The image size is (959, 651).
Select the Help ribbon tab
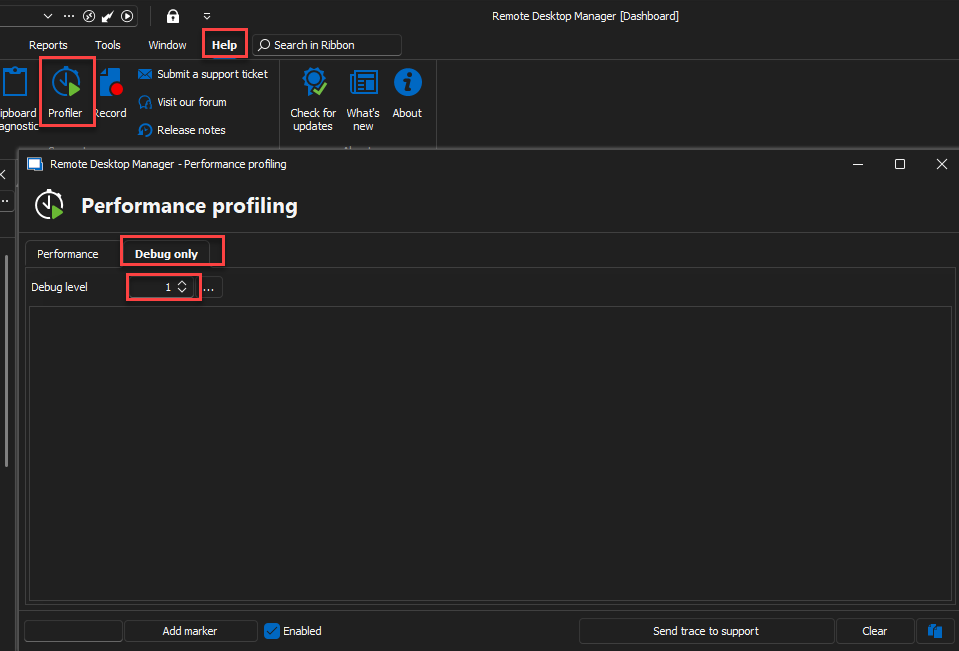(224, 45)
